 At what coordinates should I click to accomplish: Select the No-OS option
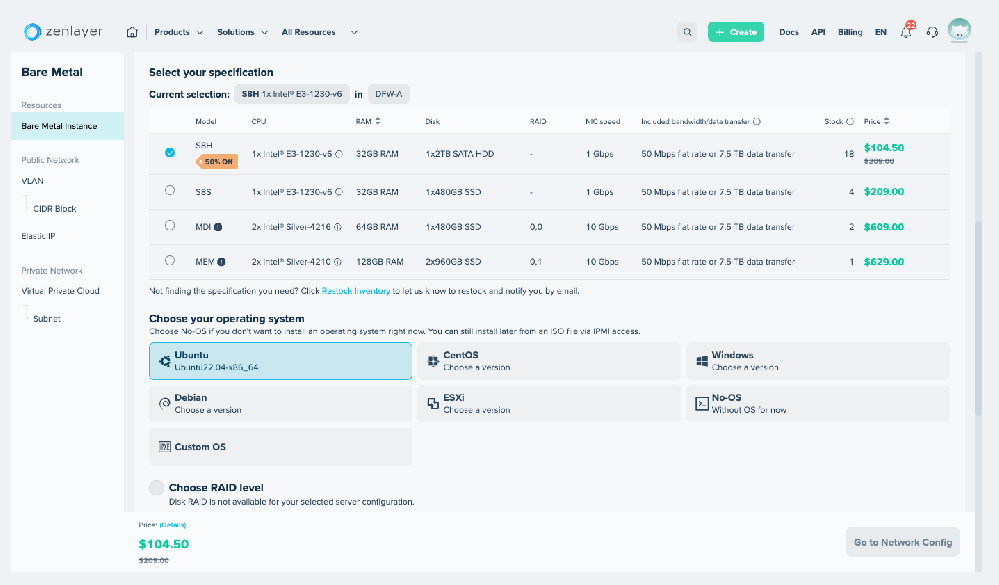pyautogui.click(x=817, y=403)
